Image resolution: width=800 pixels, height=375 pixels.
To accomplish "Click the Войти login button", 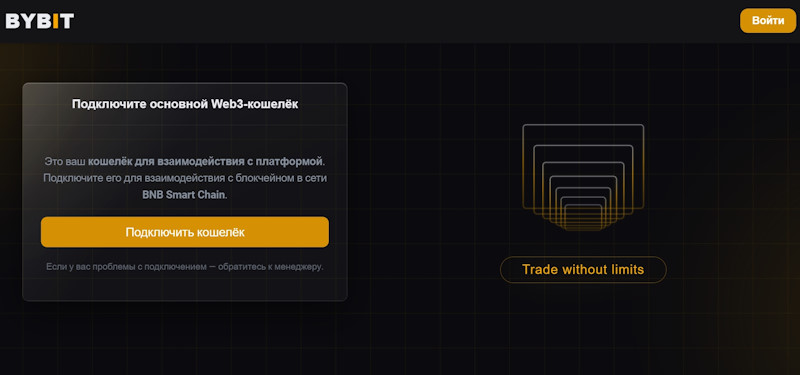I will (x=768, y=21).
